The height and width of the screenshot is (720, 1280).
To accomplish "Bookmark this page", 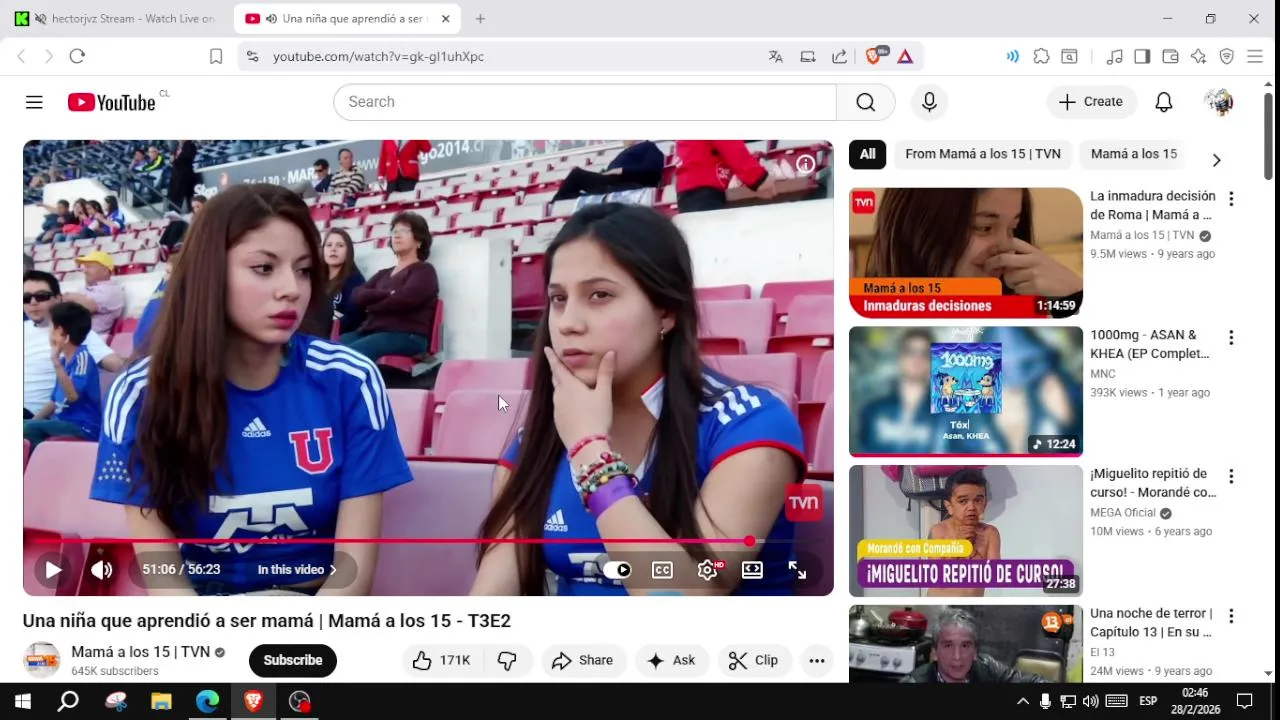I will (215, 57).
